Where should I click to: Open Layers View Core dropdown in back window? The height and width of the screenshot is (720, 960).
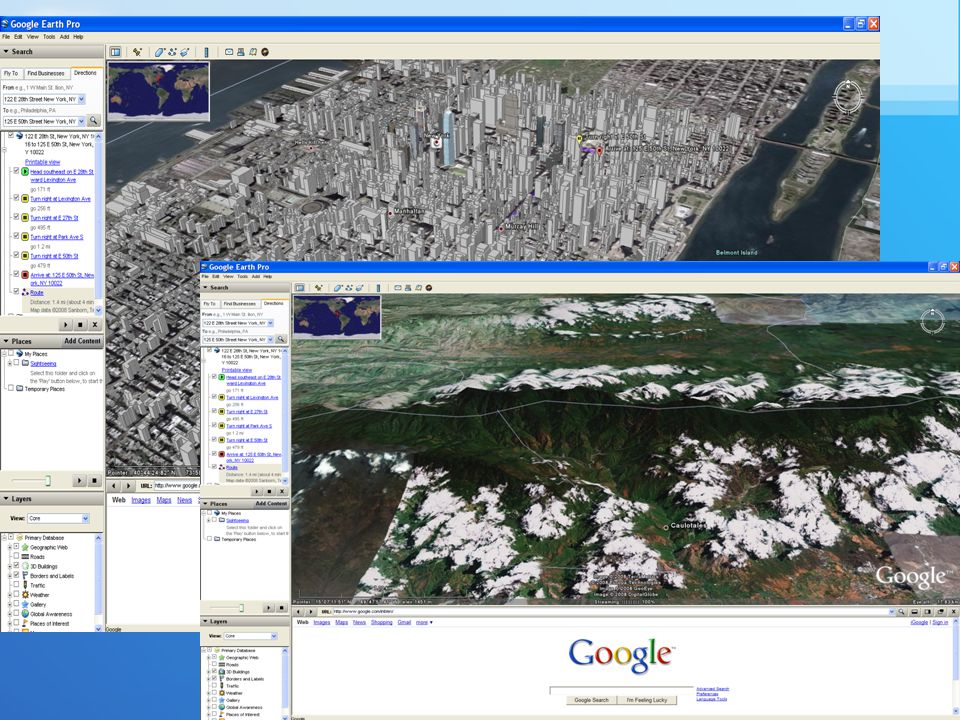click(85, 519)
